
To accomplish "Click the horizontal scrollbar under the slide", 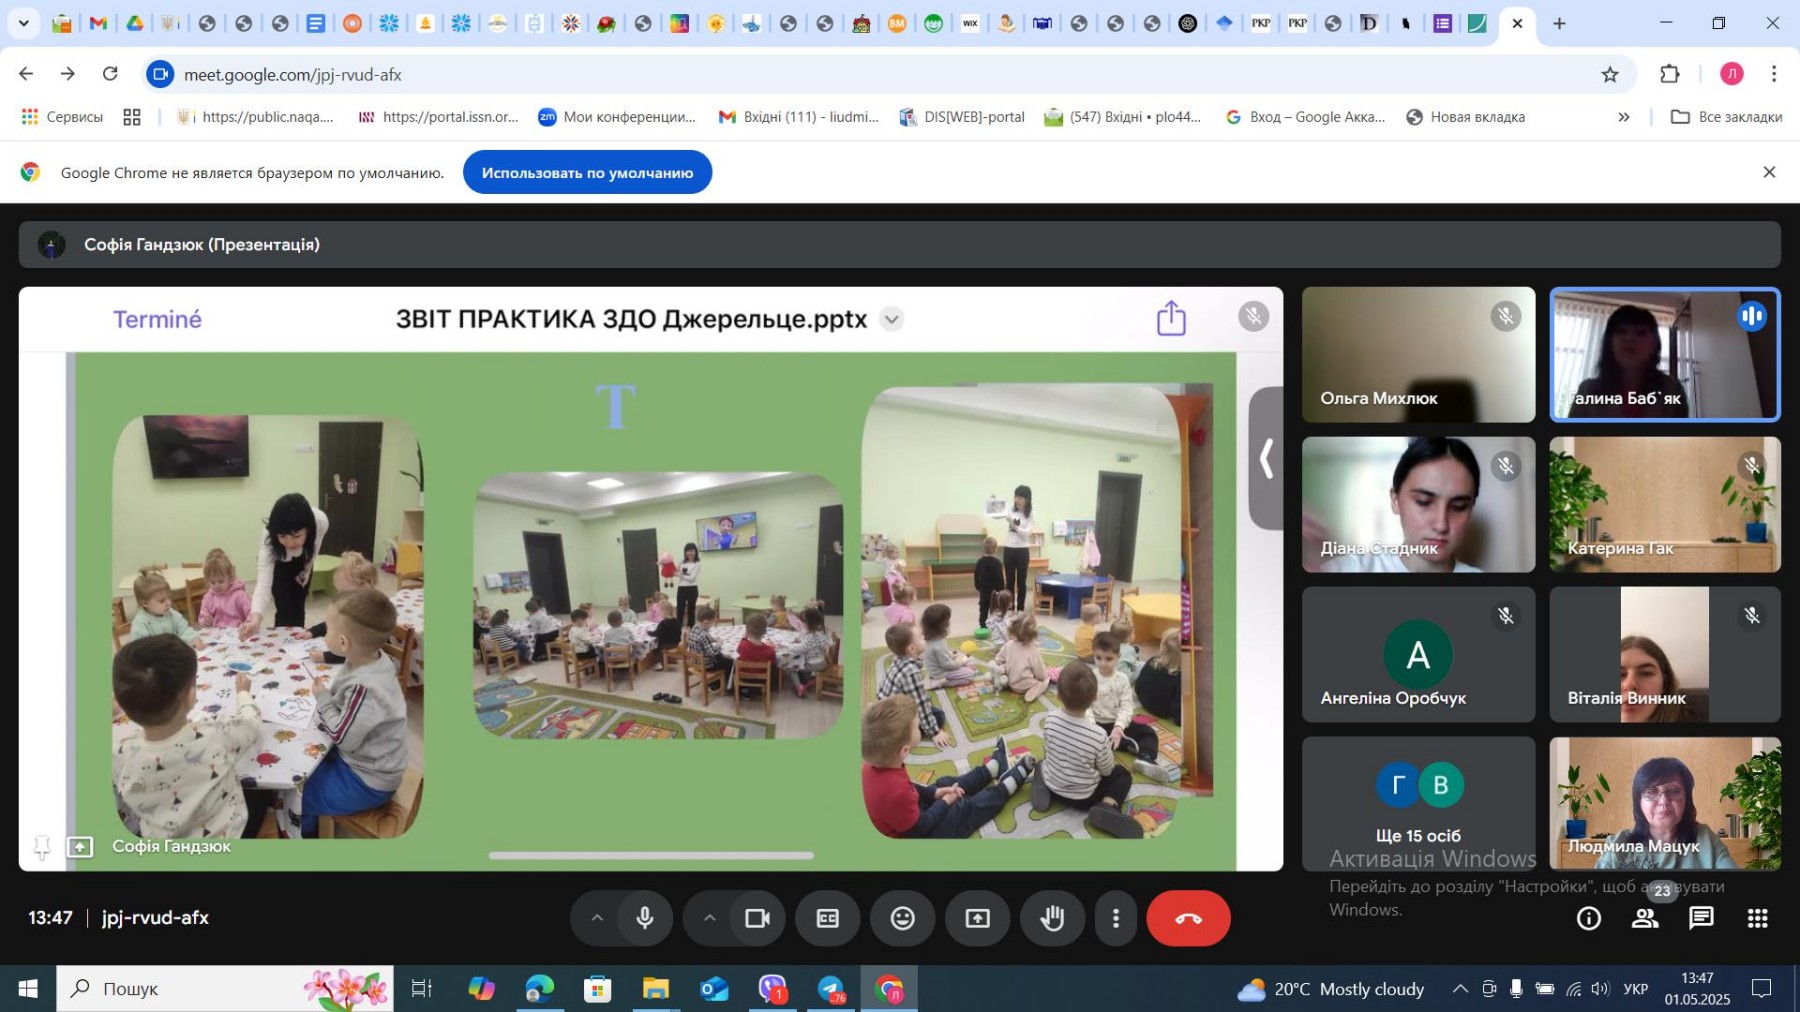I will 651,856.
